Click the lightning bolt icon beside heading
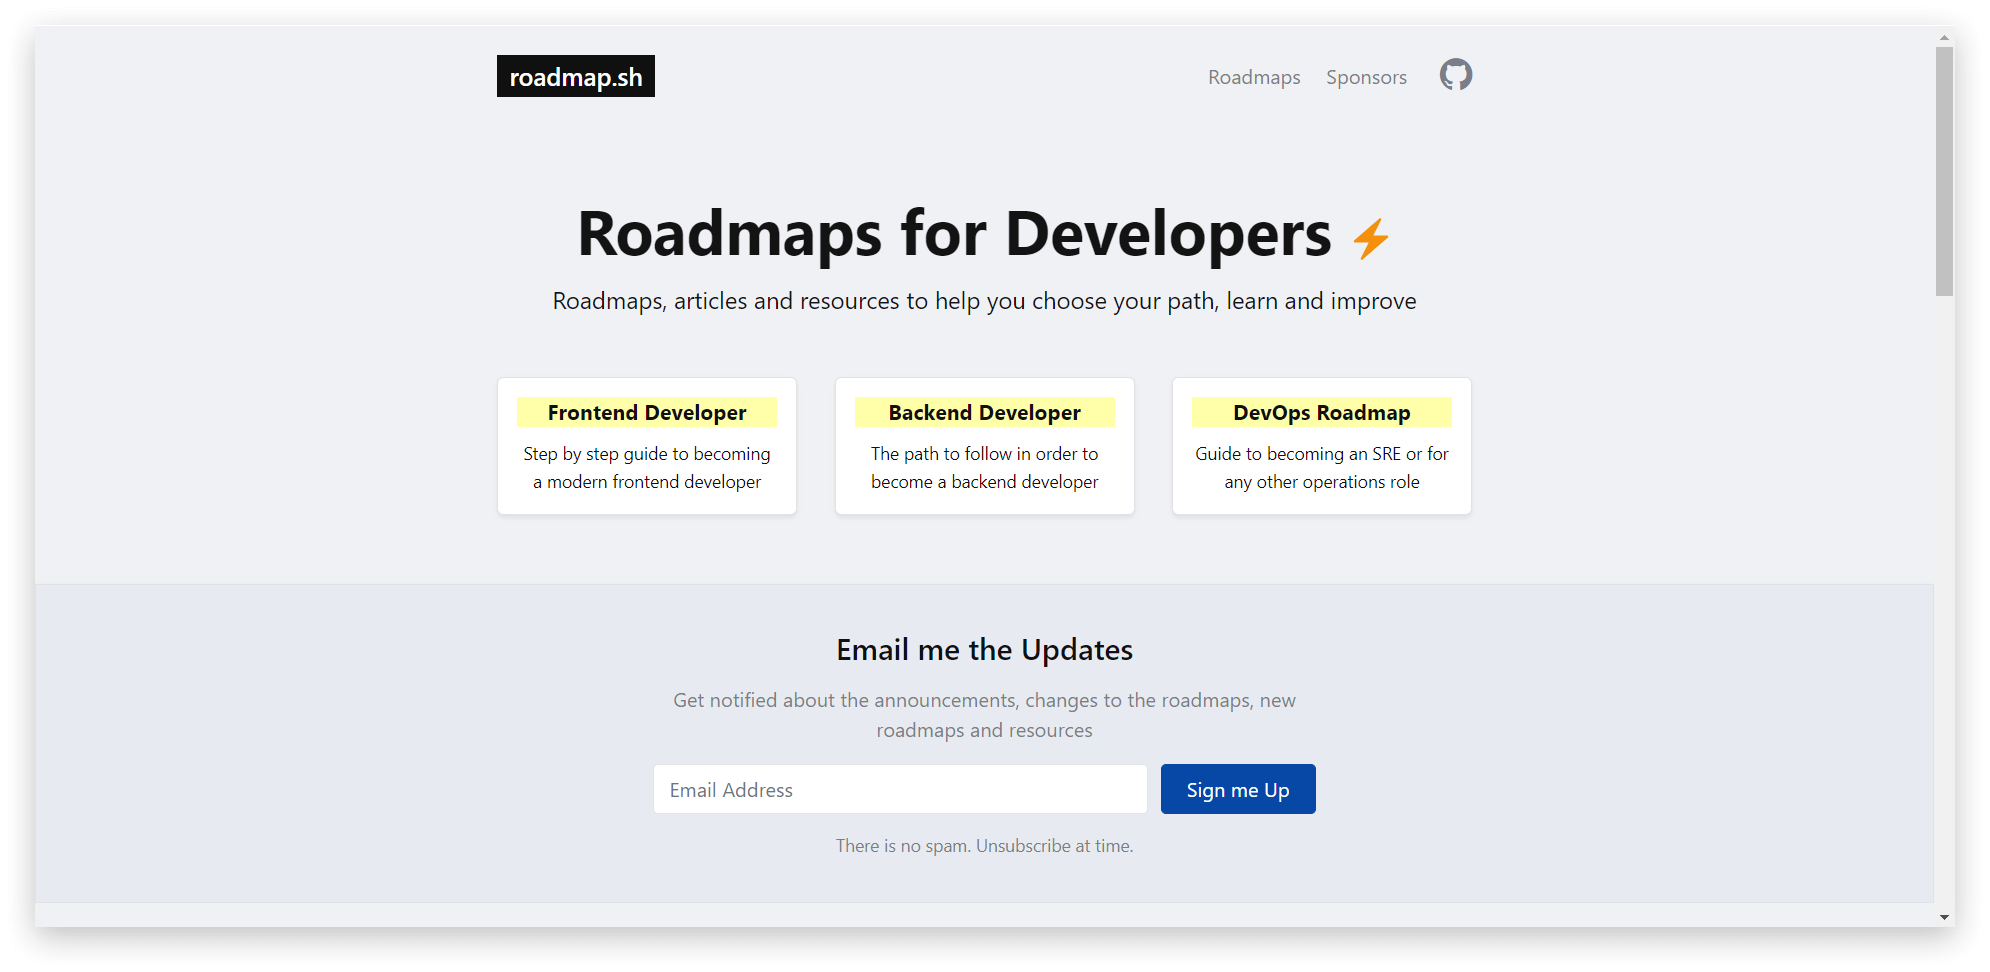 tap(1371, 239)
